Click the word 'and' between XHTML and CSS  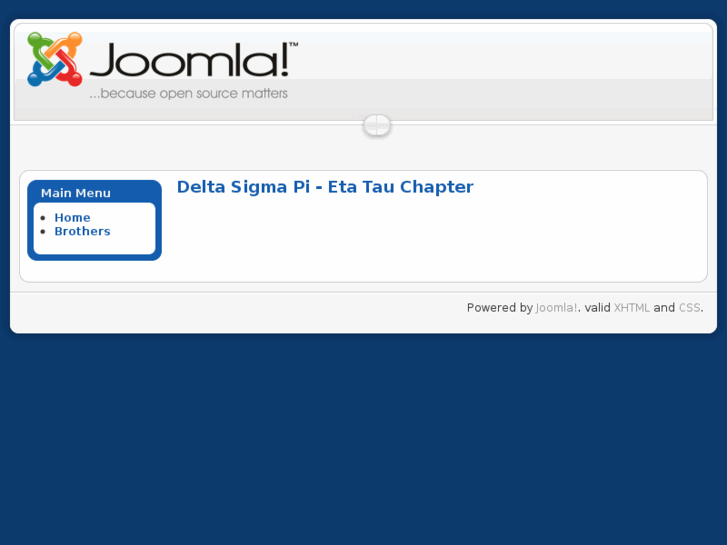(664, 308)
